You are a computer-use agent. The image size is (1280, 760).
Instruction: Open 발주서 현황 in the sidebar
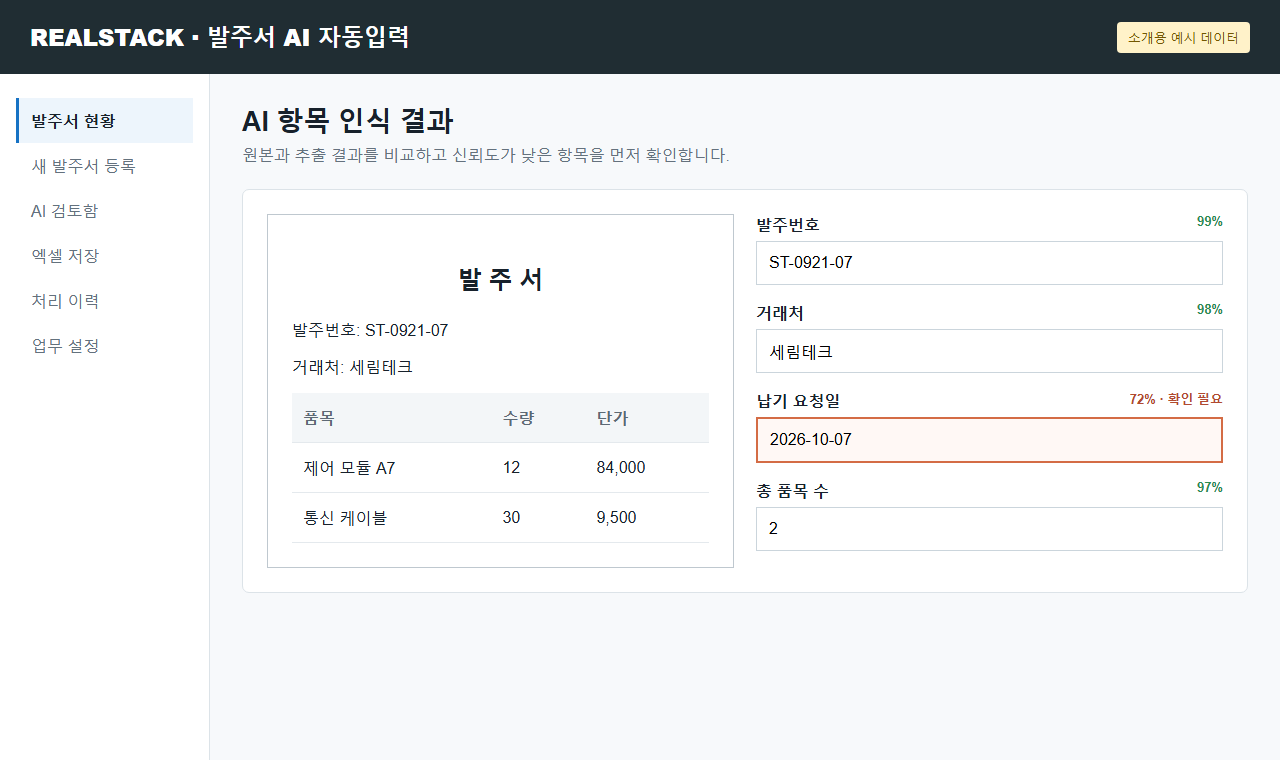105,121
